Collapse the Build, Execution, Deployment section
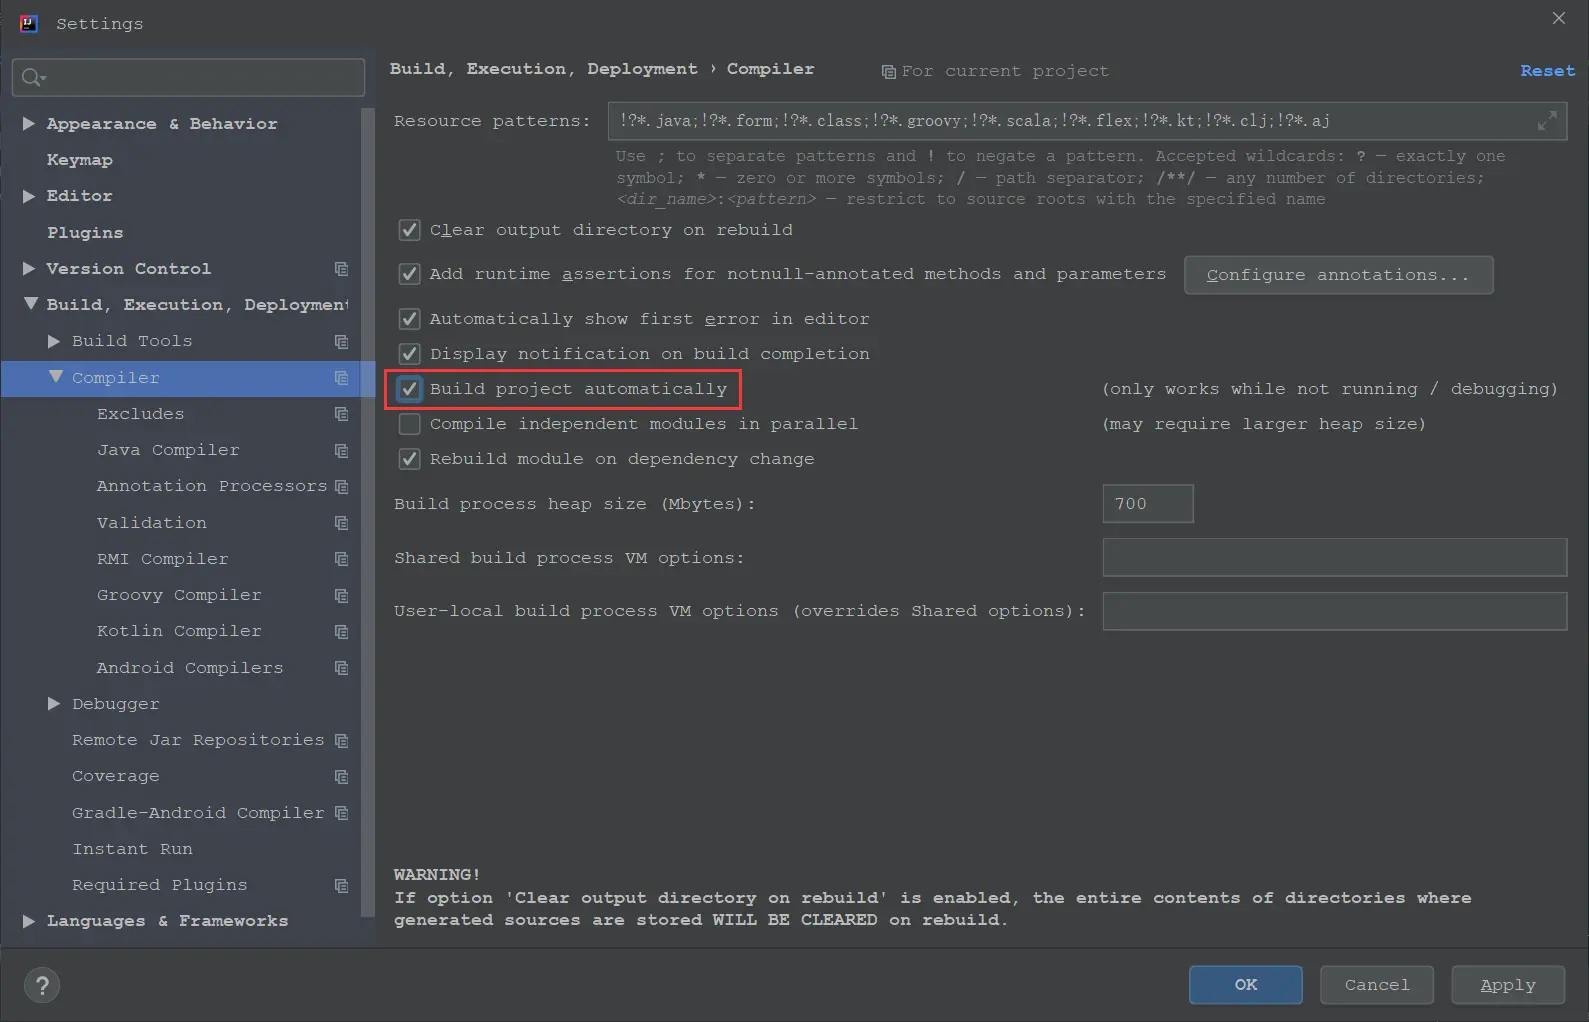The width and height of the screenshot is (1589, 1022). click(30, 304)
